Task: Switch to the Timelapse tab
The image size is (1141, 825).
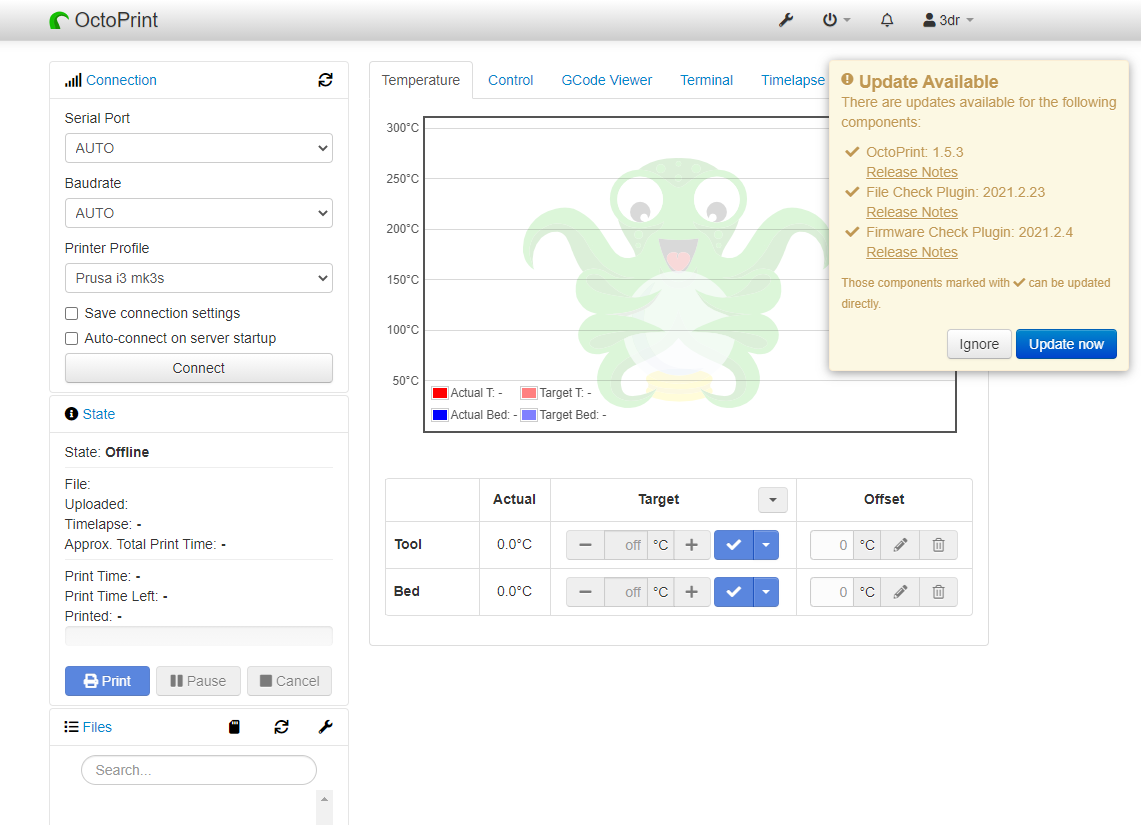Action: point(792,80)
